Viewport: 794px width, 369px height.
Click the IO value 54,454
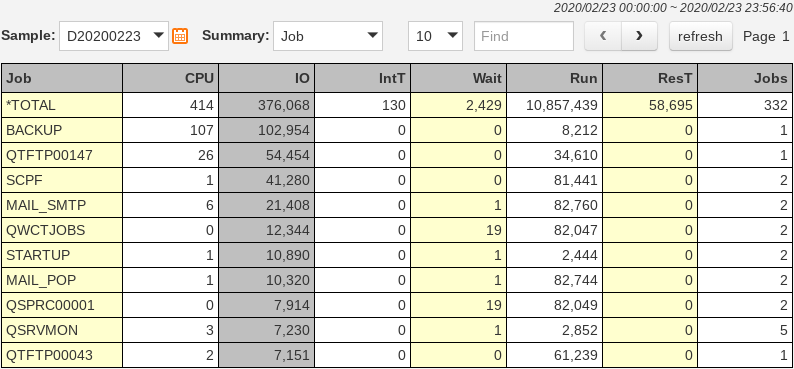pos(288,155)
